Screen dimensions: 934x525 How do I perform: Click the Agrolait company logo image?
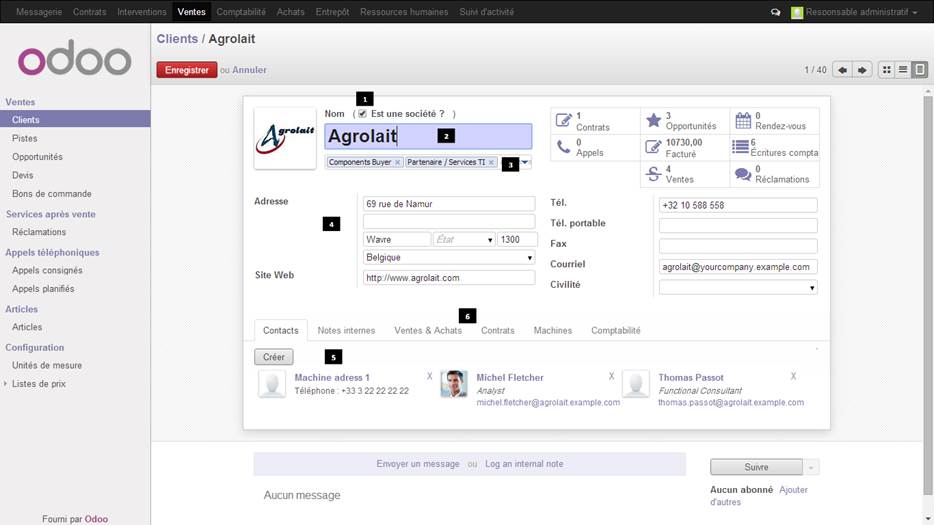pos(285,138)
